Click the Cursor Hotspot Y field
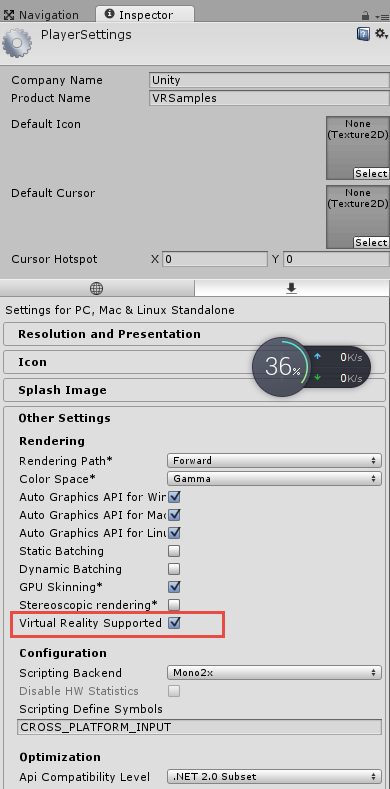The width and height of the screenshot is (390, 789). pos(336,260)
